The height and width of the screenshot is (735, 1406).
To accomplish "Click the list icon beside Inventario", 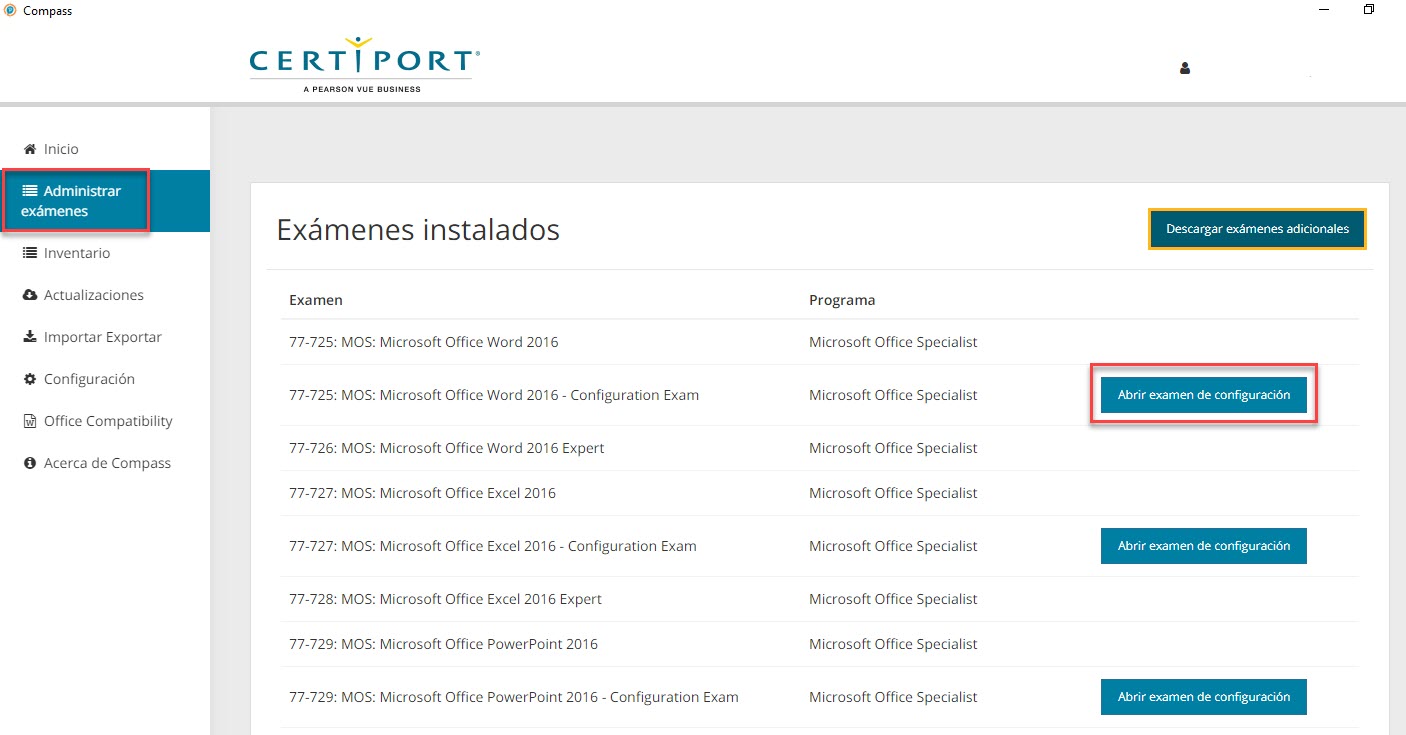I will pos(30,253).
